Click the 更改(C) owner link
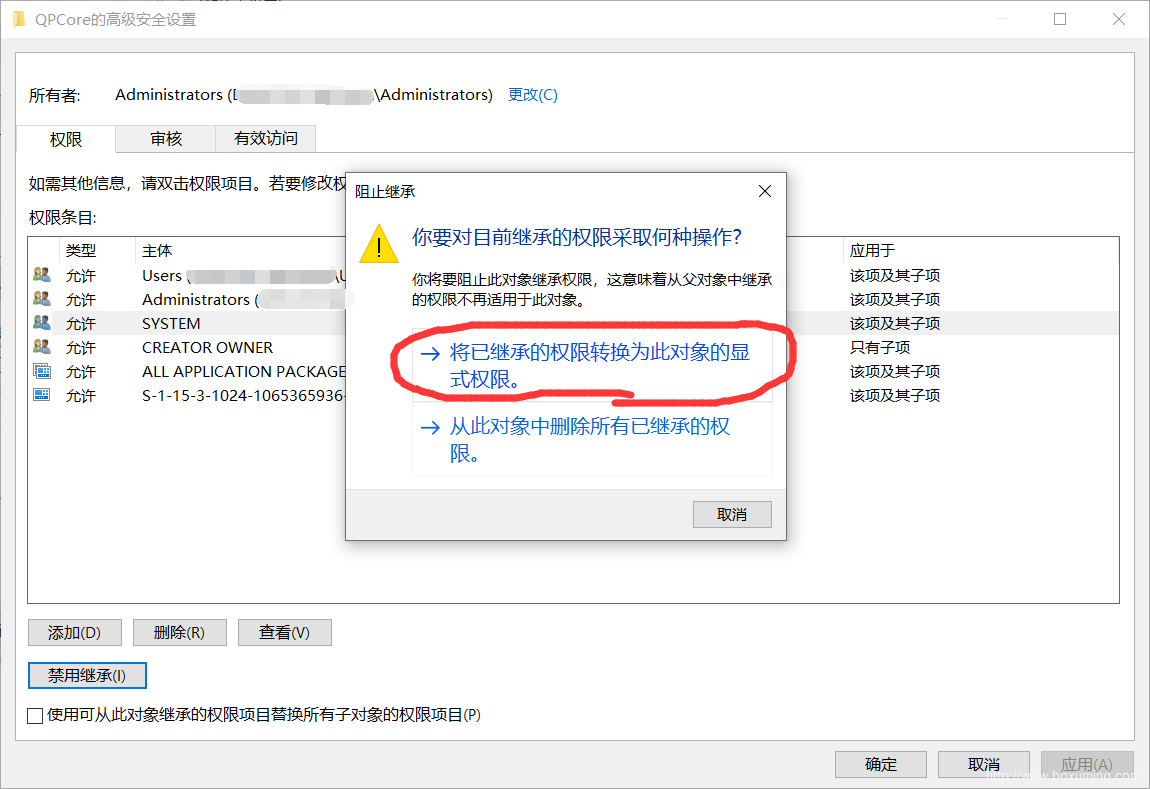This screenshot has width=1150, height=789. pos(532,95)
